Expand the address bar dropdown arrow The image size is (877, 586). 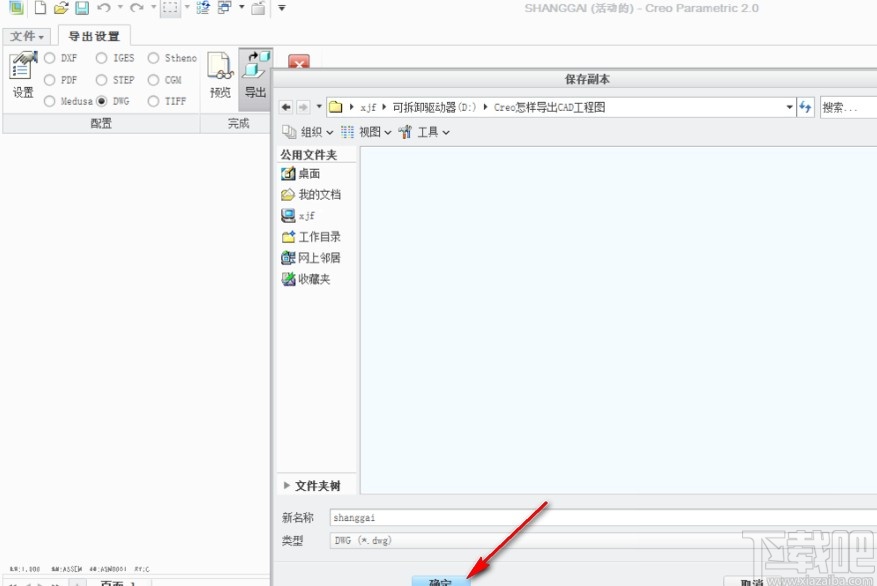pyautogui.click(x=789, y=107)
